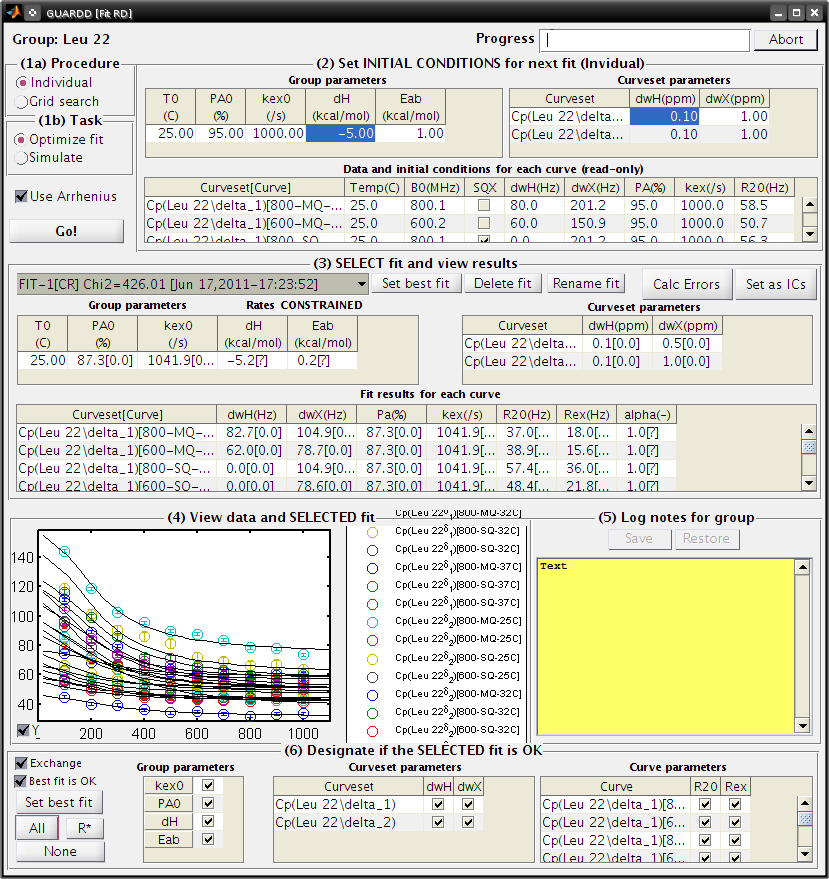829x879 pixels.
Task: Edit the PA0 initial value 95.00
Action: point(220,133)
